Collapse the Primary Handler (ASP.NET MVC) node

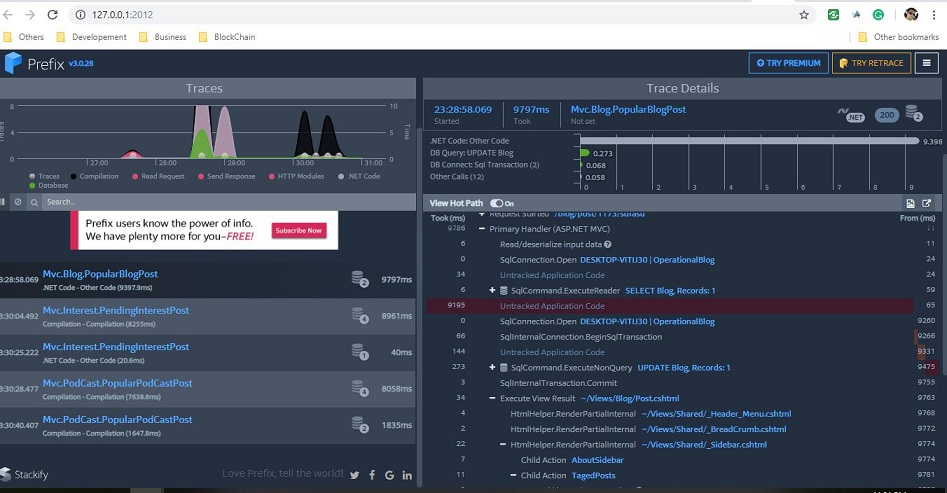(482, 229)
